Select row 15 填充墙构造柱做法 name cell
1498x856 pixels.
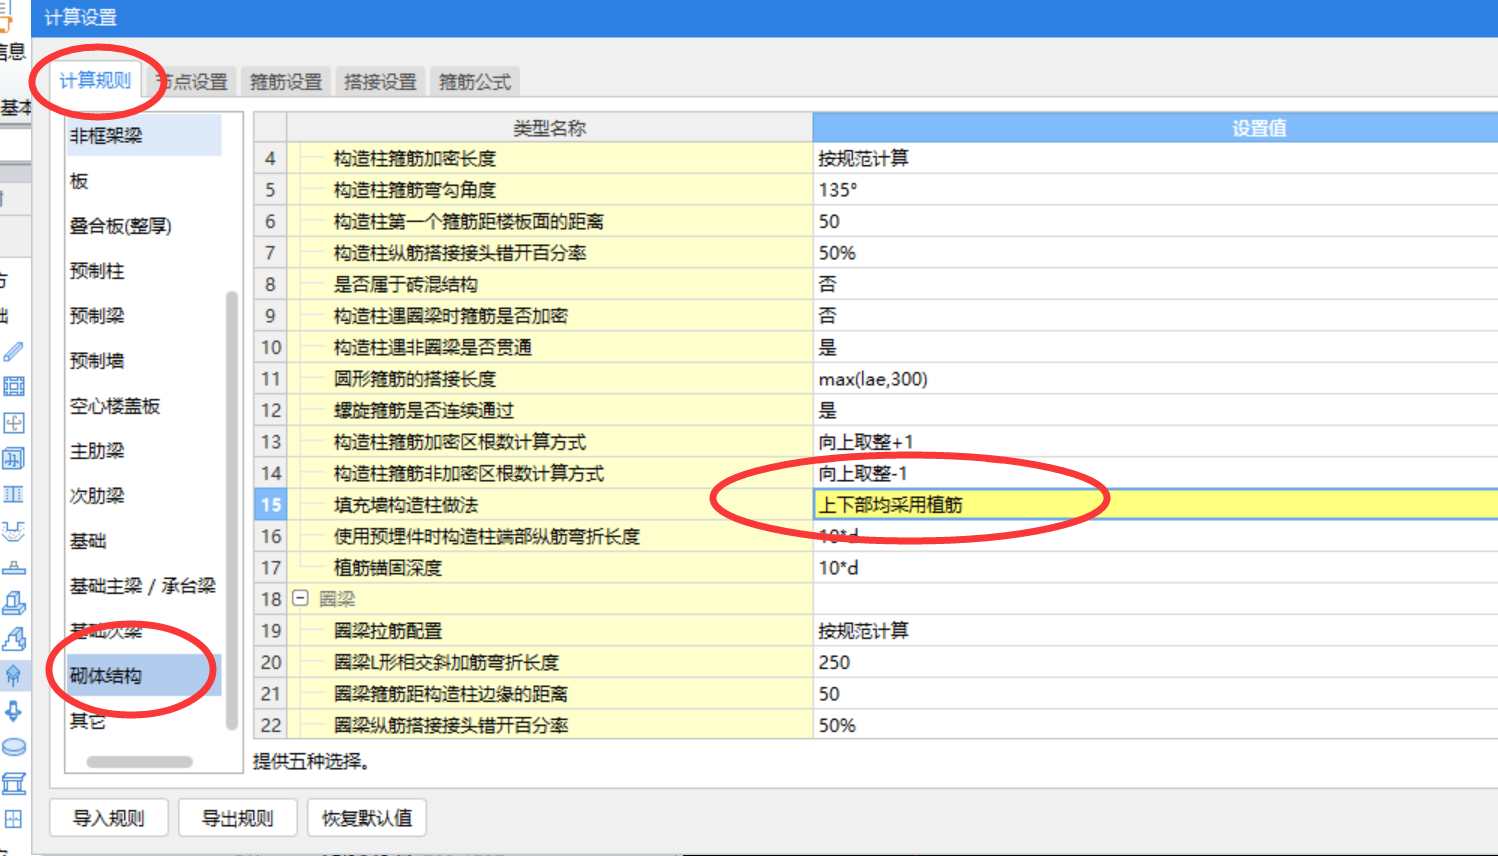point(550,505)
